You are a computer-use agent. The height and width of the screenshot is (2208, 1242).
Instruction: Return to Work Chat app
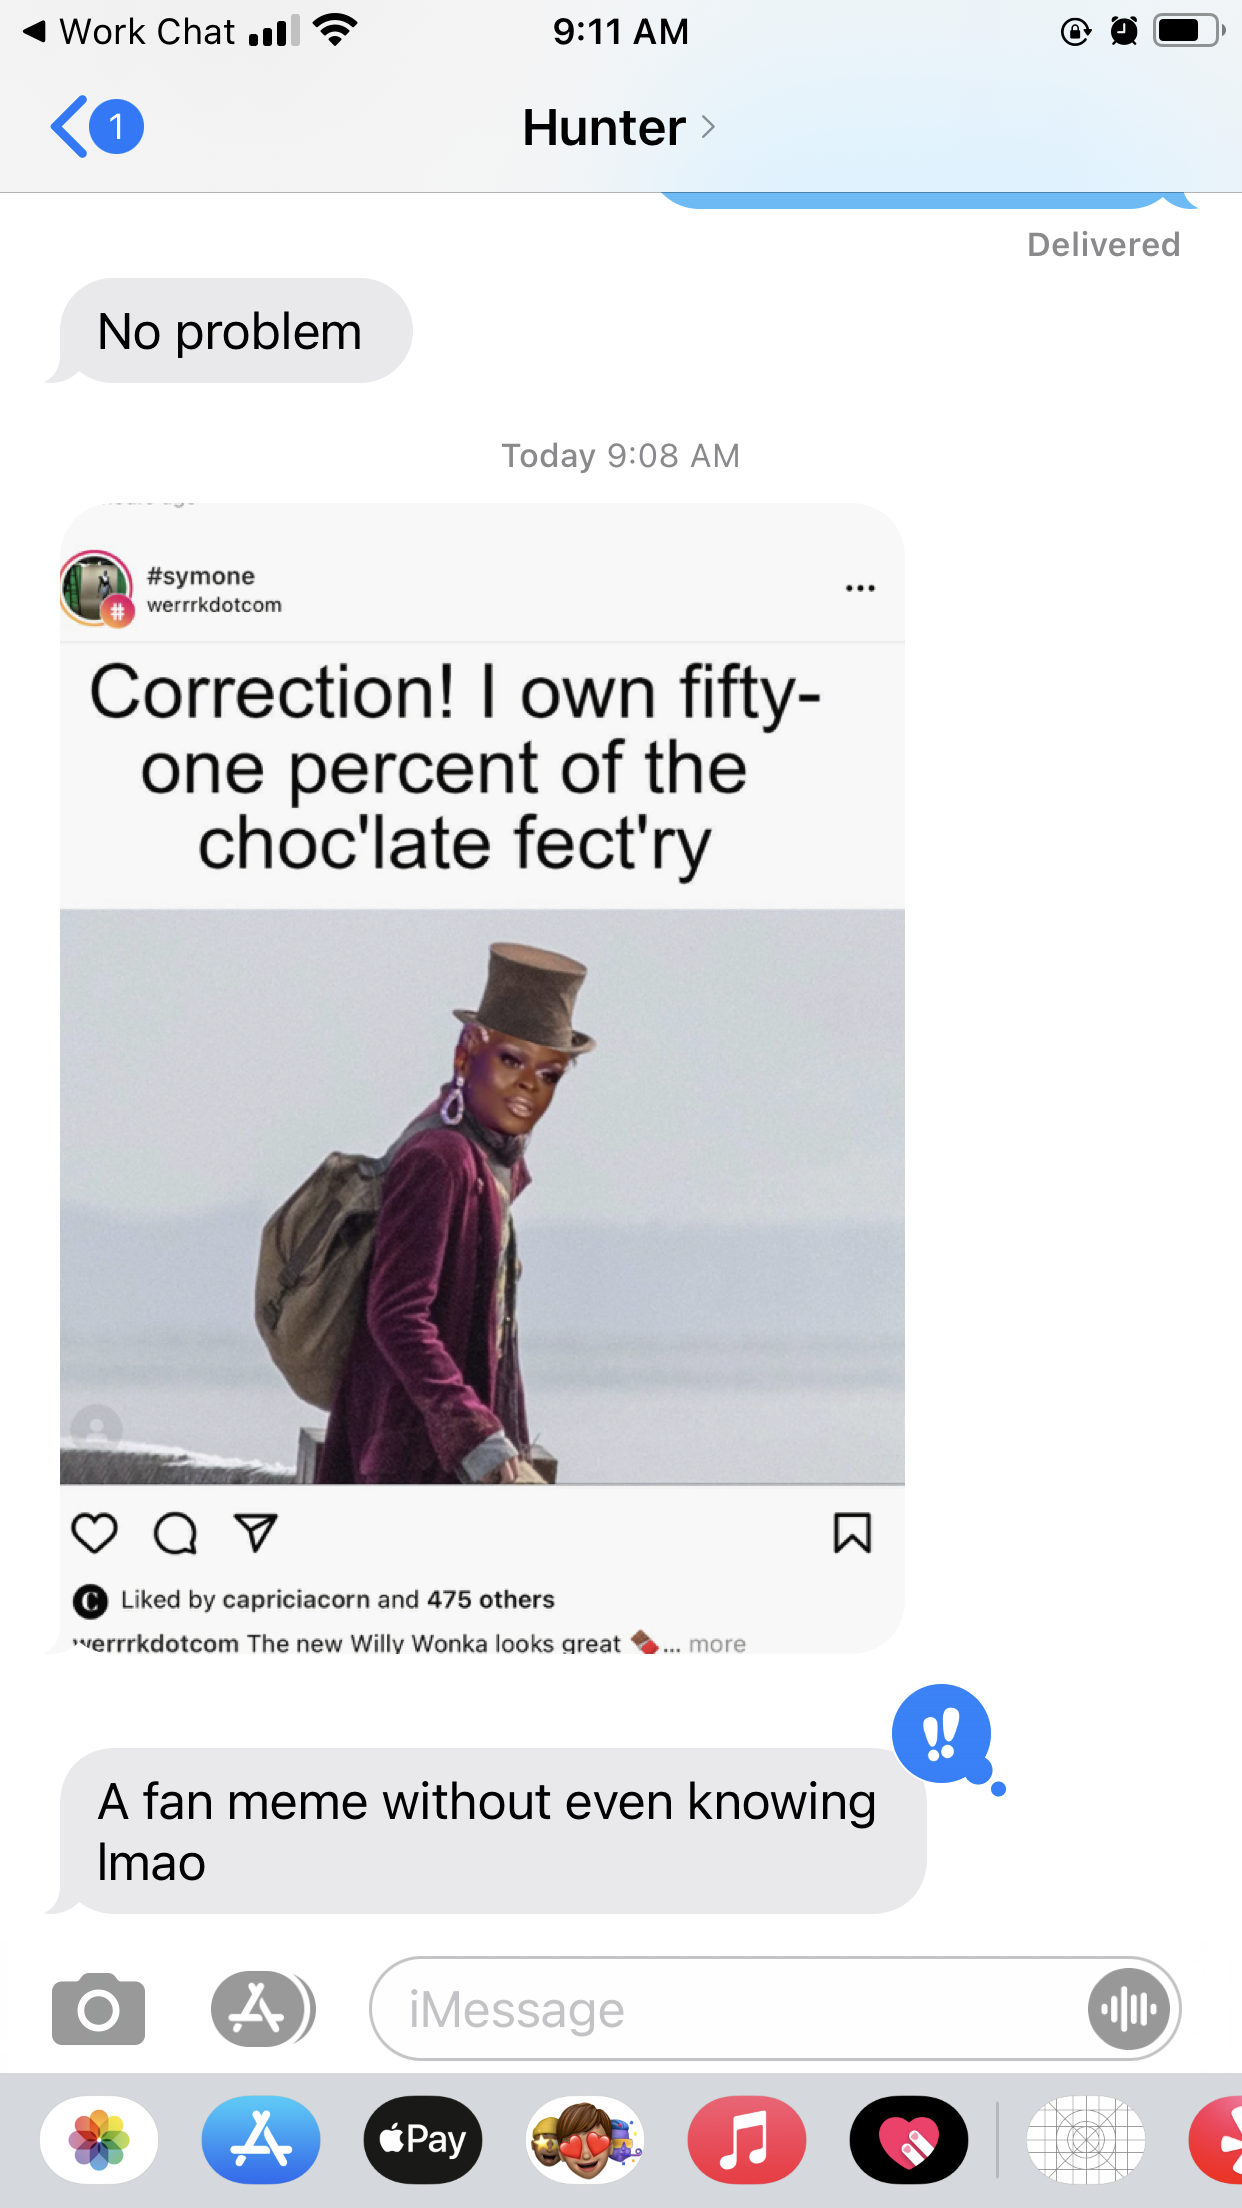pyautogui.click(x=130, y=31)
